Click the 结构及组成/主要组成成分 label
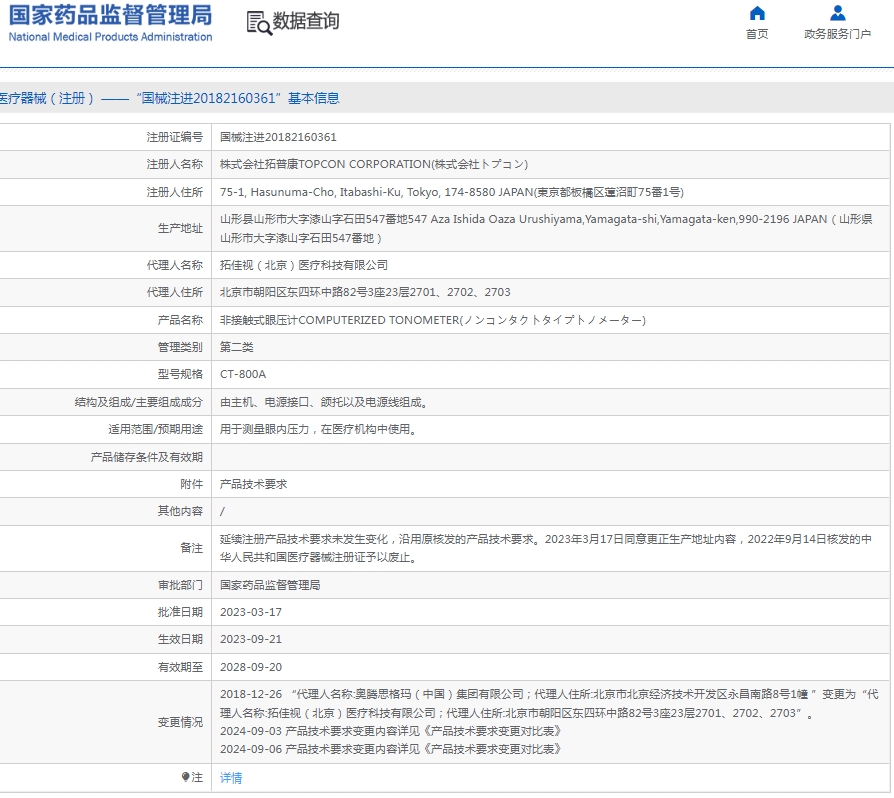Viewport: 894px width, 798px height. [x=139, y=402]
